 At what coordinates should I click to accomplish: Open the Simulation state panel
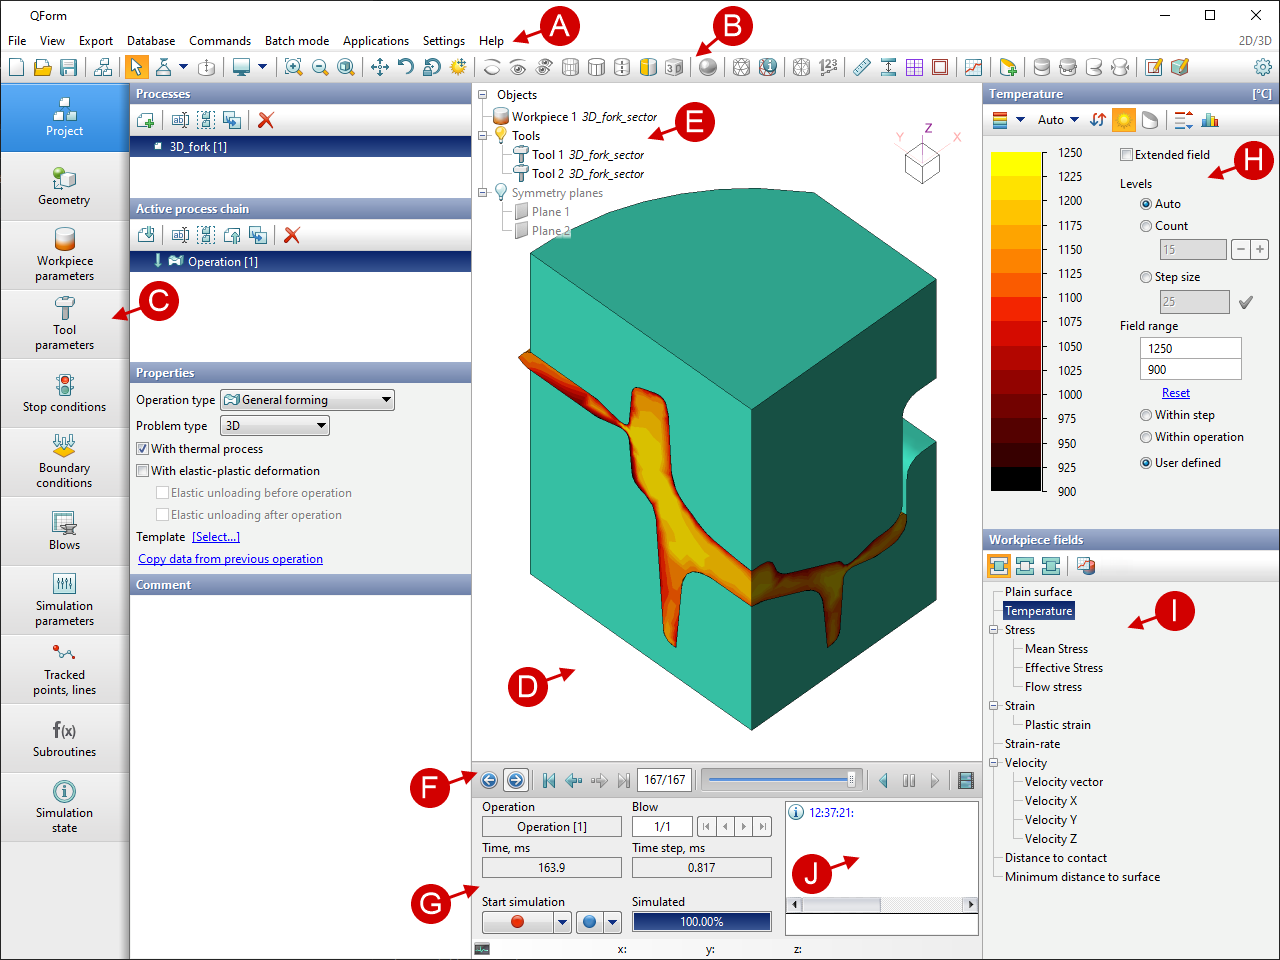pos(65,806)
